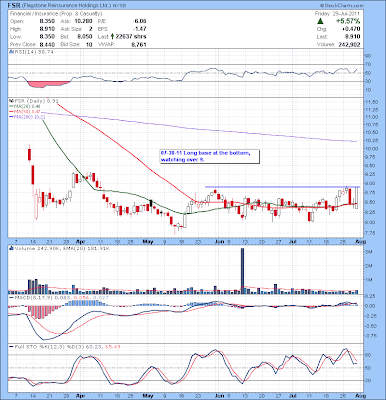Click the Bid Size value 10

point(89,44)
